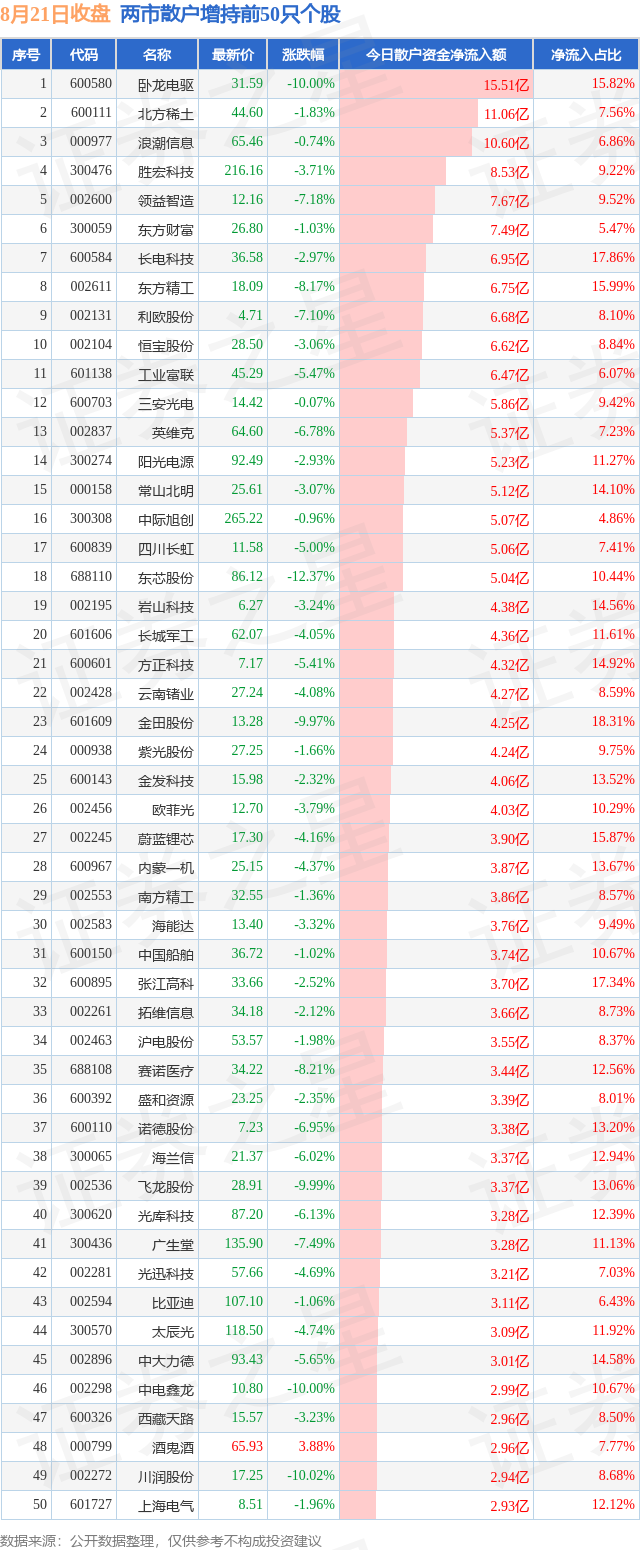Select stock name 浪潮信息
Screen dimensions: 640x1550
166,142
